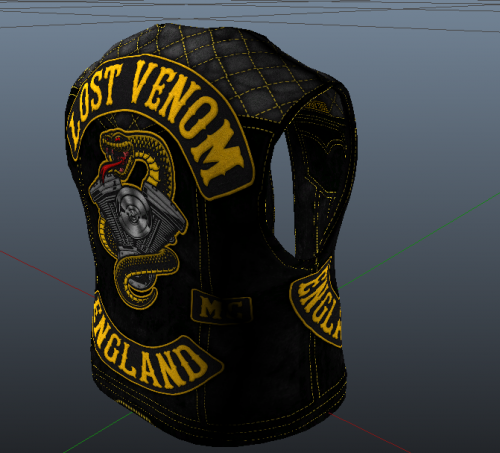Click the small MC patch on vest
The width and height of the screenshot is (500, 453).
pos(221,307)
